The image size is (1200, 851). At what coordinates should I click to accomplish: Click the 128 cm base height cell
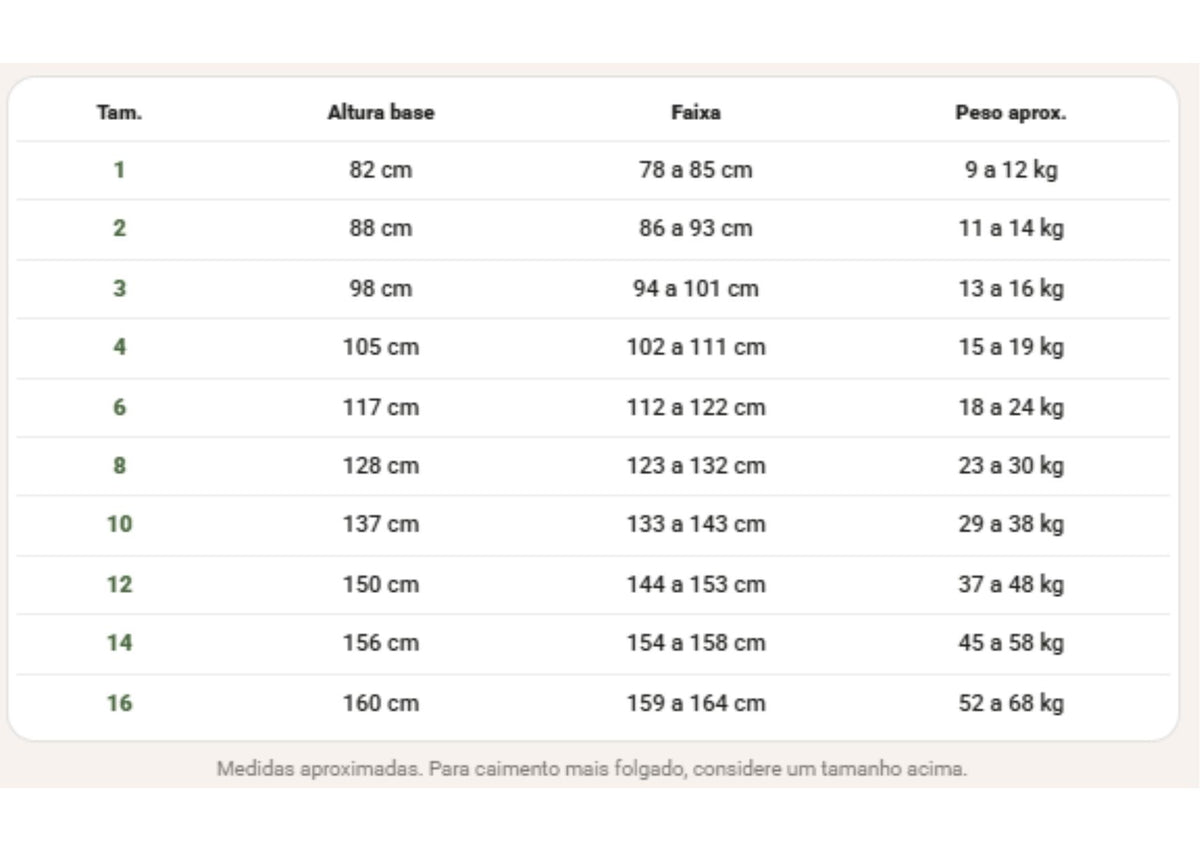pyautogui.click(x=381, y=466)
